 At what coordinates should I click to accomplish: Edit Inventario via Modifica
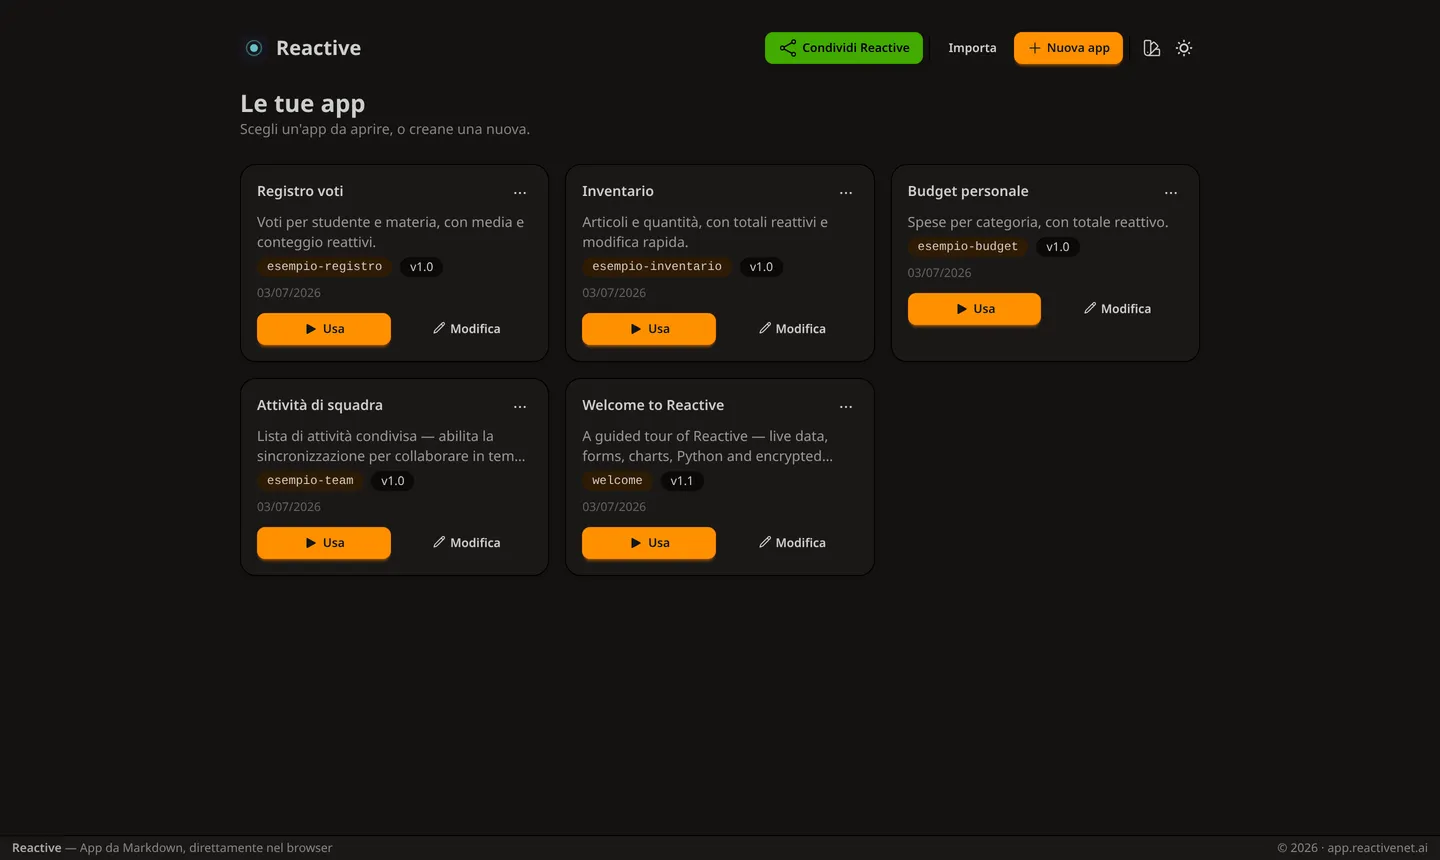(792, 329)
